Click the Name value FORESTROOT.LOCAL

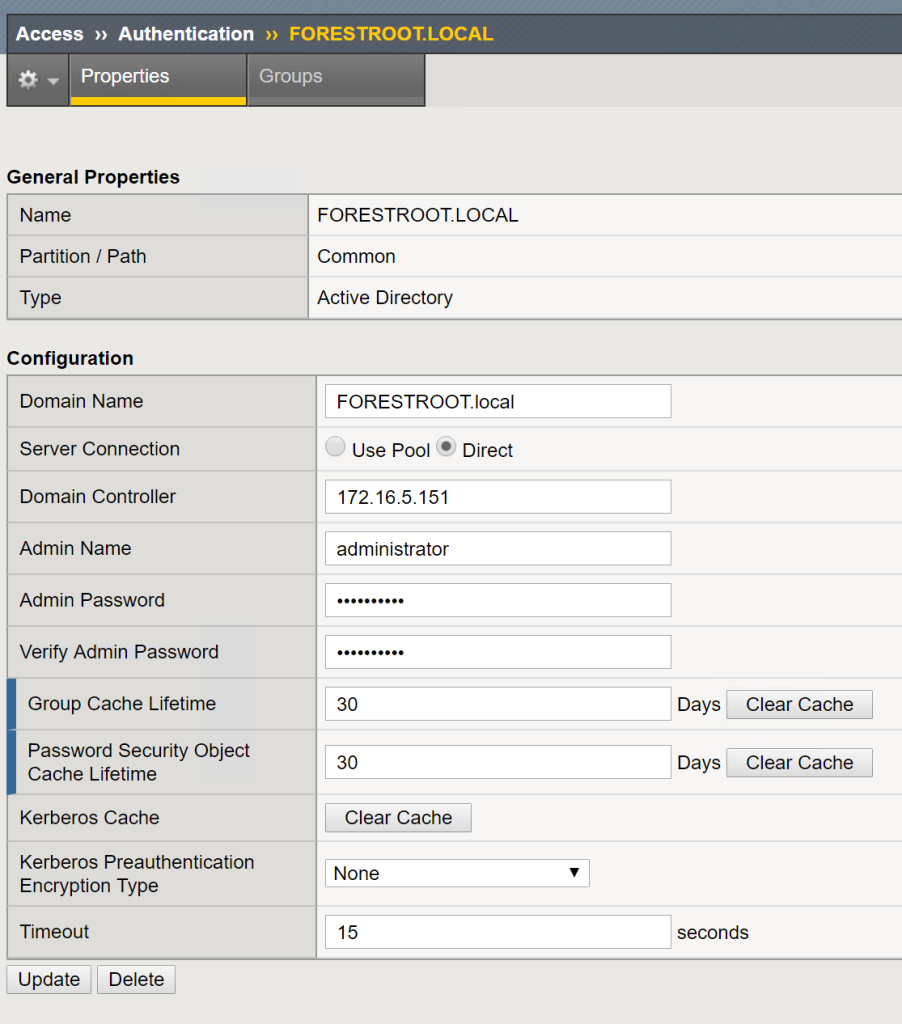pyautogui.click(x=418, y=215)
